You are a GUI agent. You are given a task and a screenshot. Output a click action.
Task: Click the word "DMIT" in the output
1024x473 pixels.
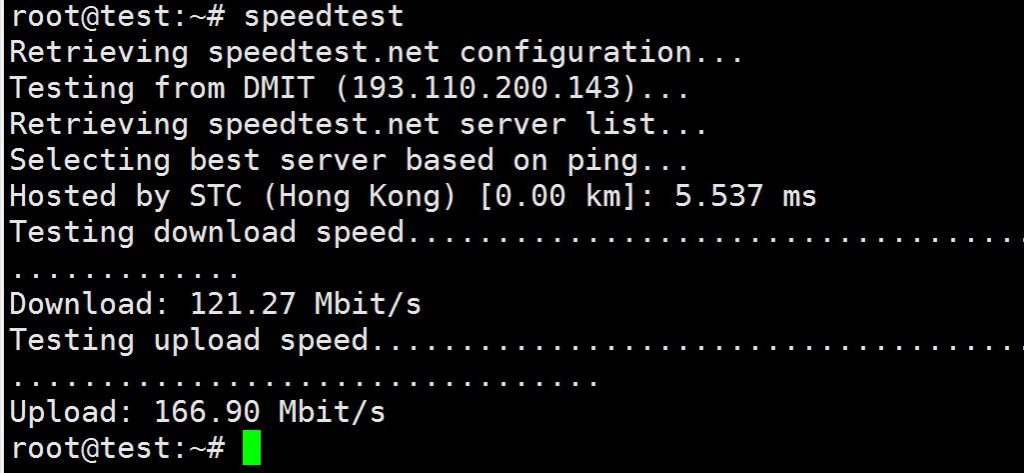coord(279,88)
